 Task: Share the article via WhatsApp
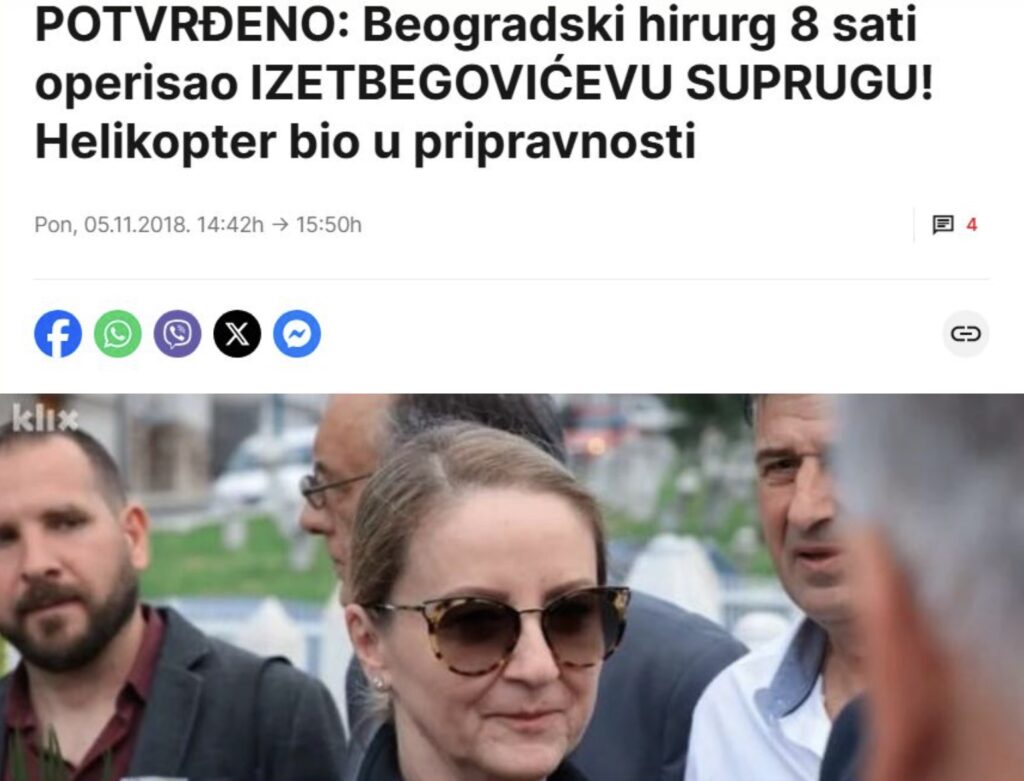point(118,334)
